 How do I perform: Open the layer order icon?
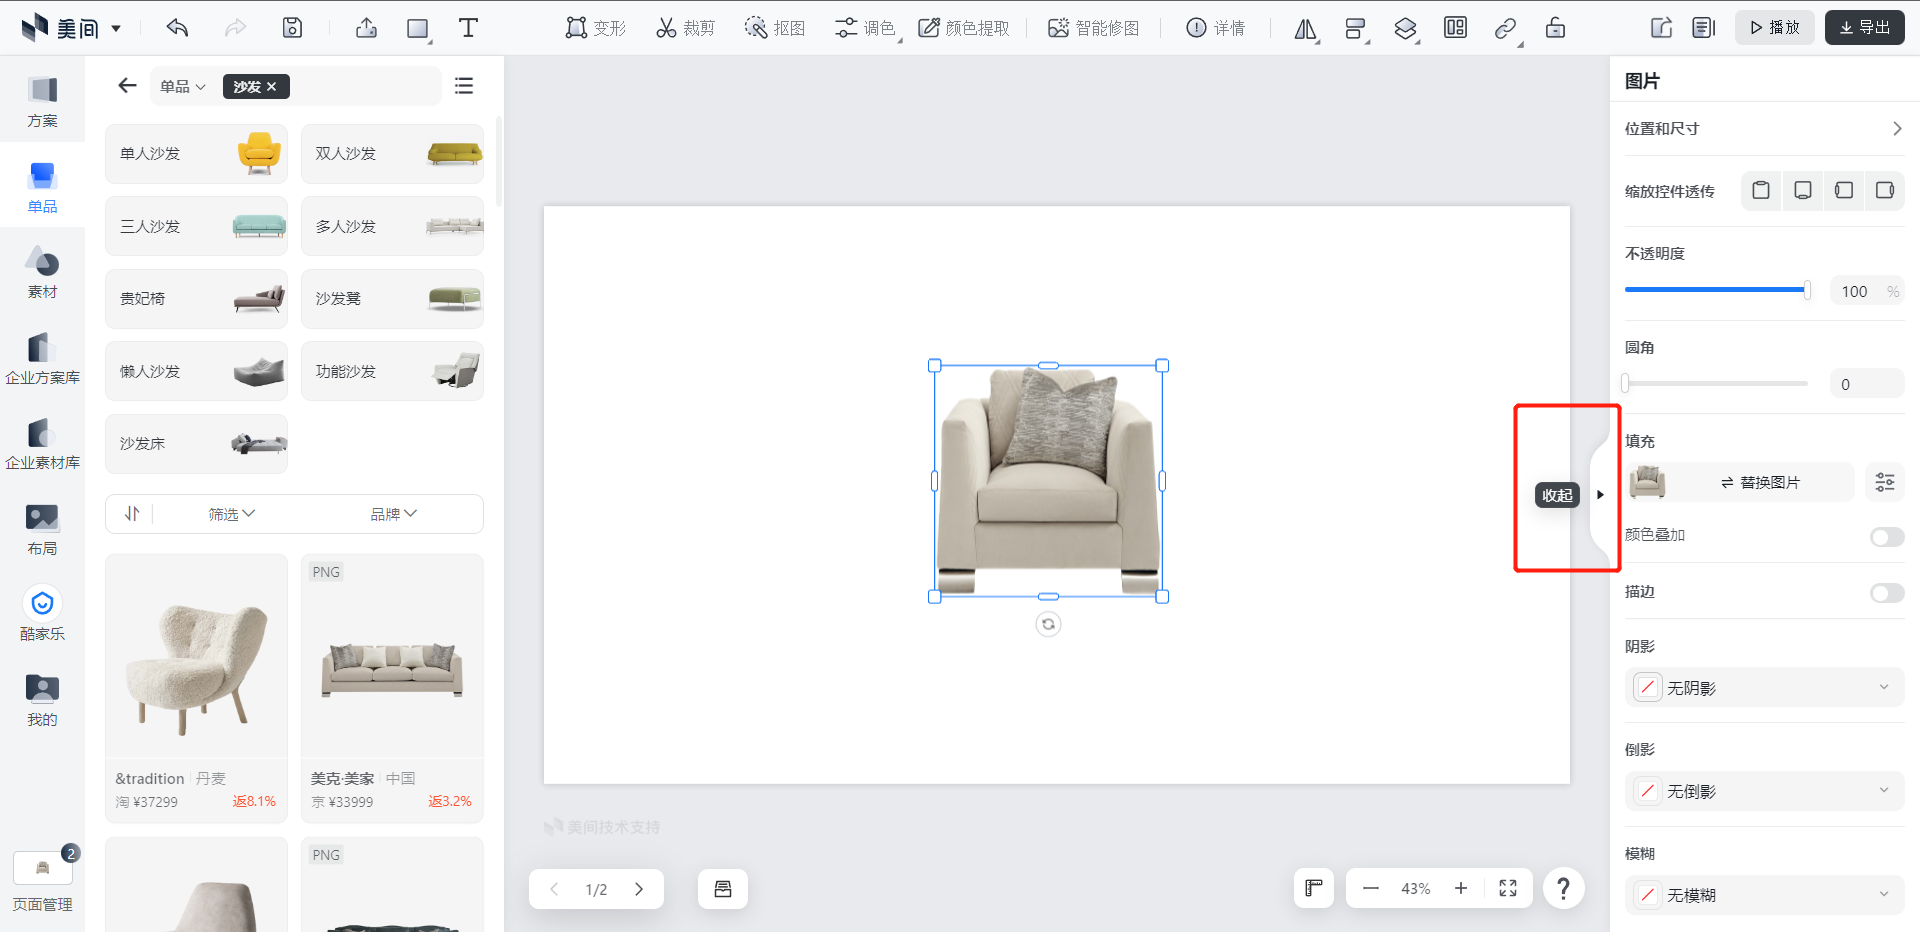pyautogui.click(x=1405, y=29)
